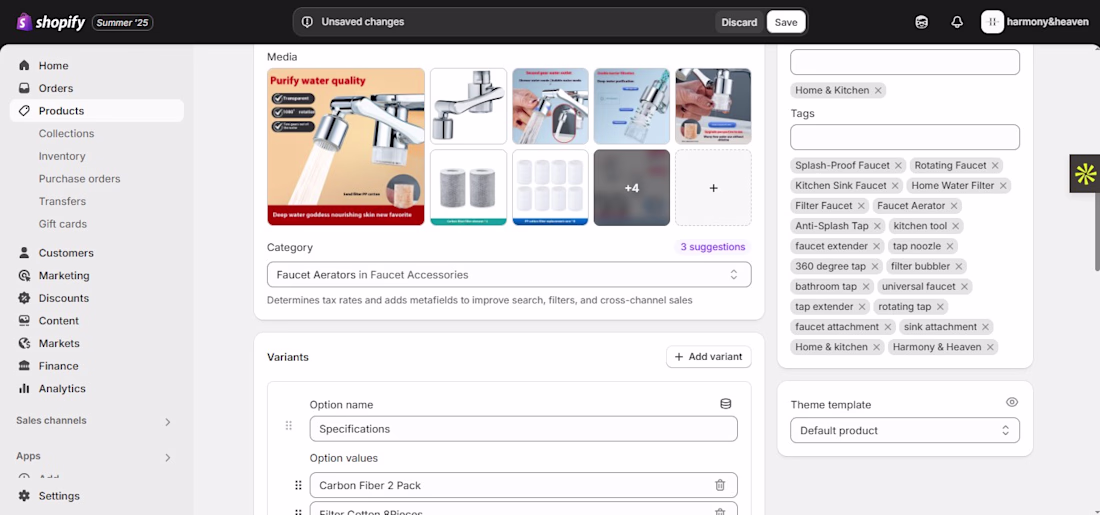The height and width of the screenshot is (515, 1100).
Task: Click the database icon next to Option name
Action: click(725, 403)
